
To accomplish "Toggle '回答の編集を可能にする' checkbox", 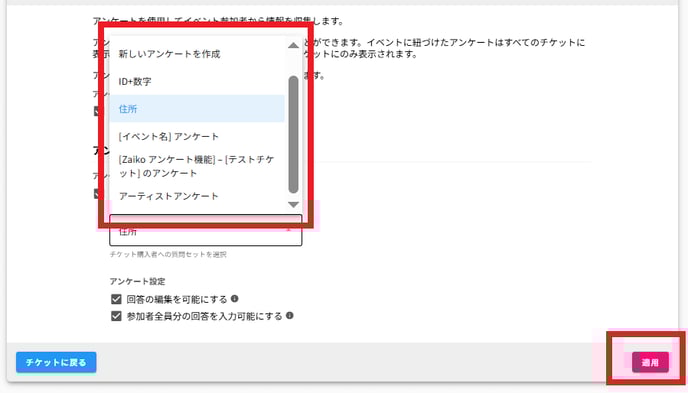I will click(116, 299).
